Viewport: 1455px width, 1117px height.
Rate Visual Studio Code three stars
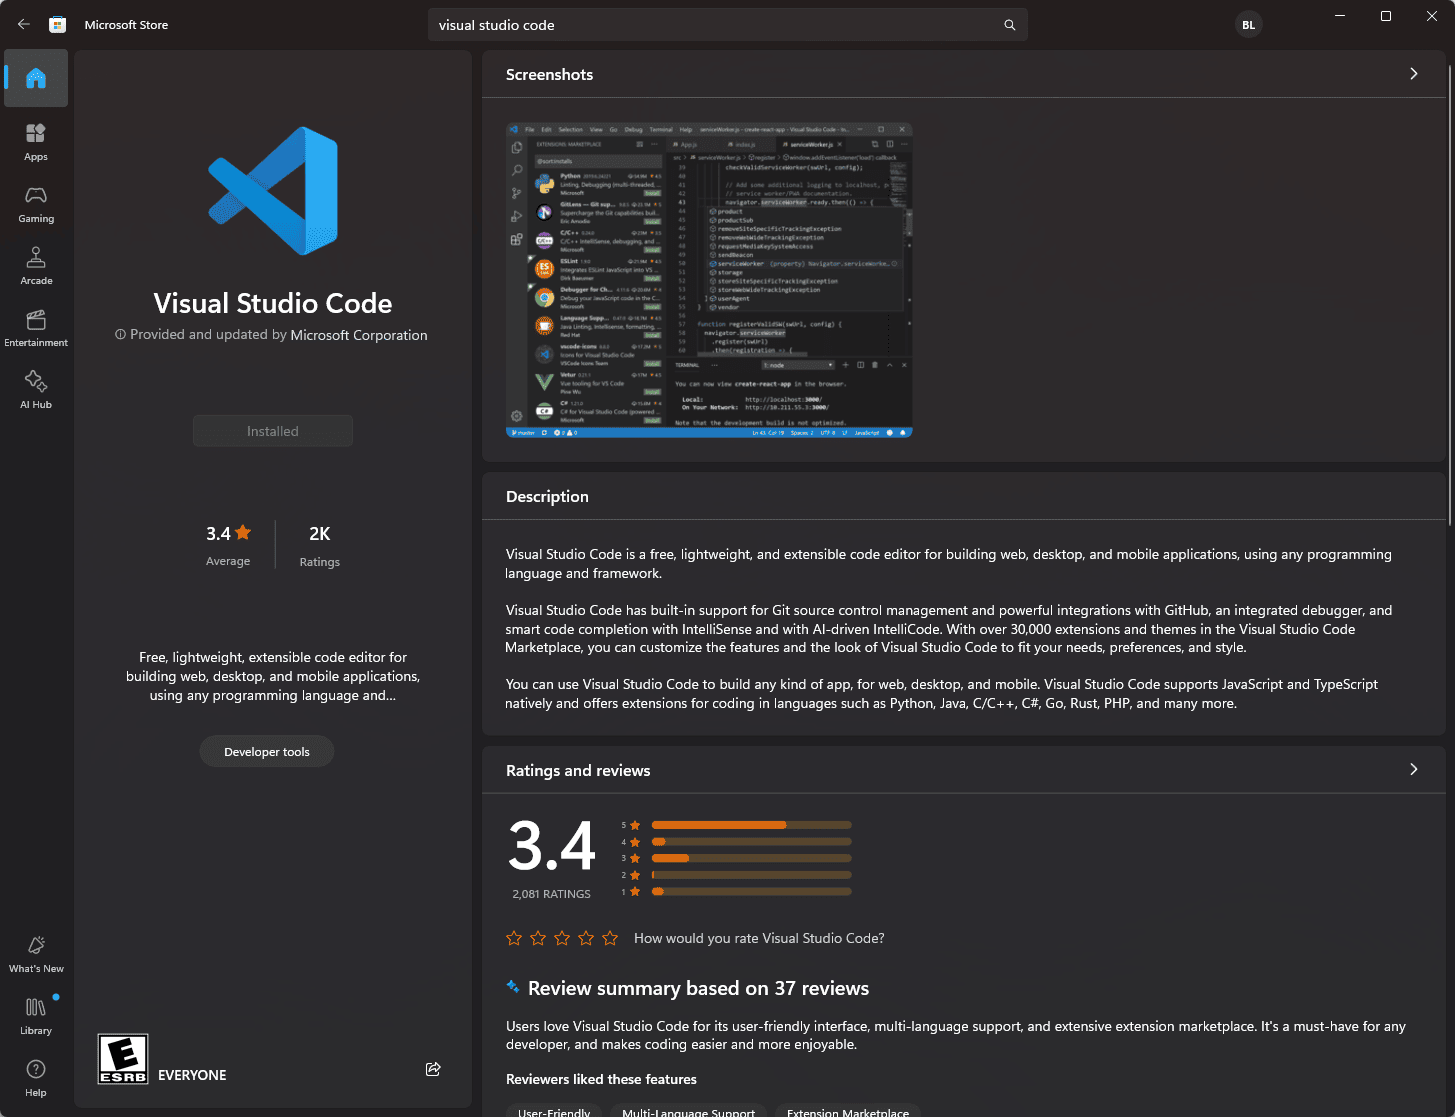pos(562,938)
